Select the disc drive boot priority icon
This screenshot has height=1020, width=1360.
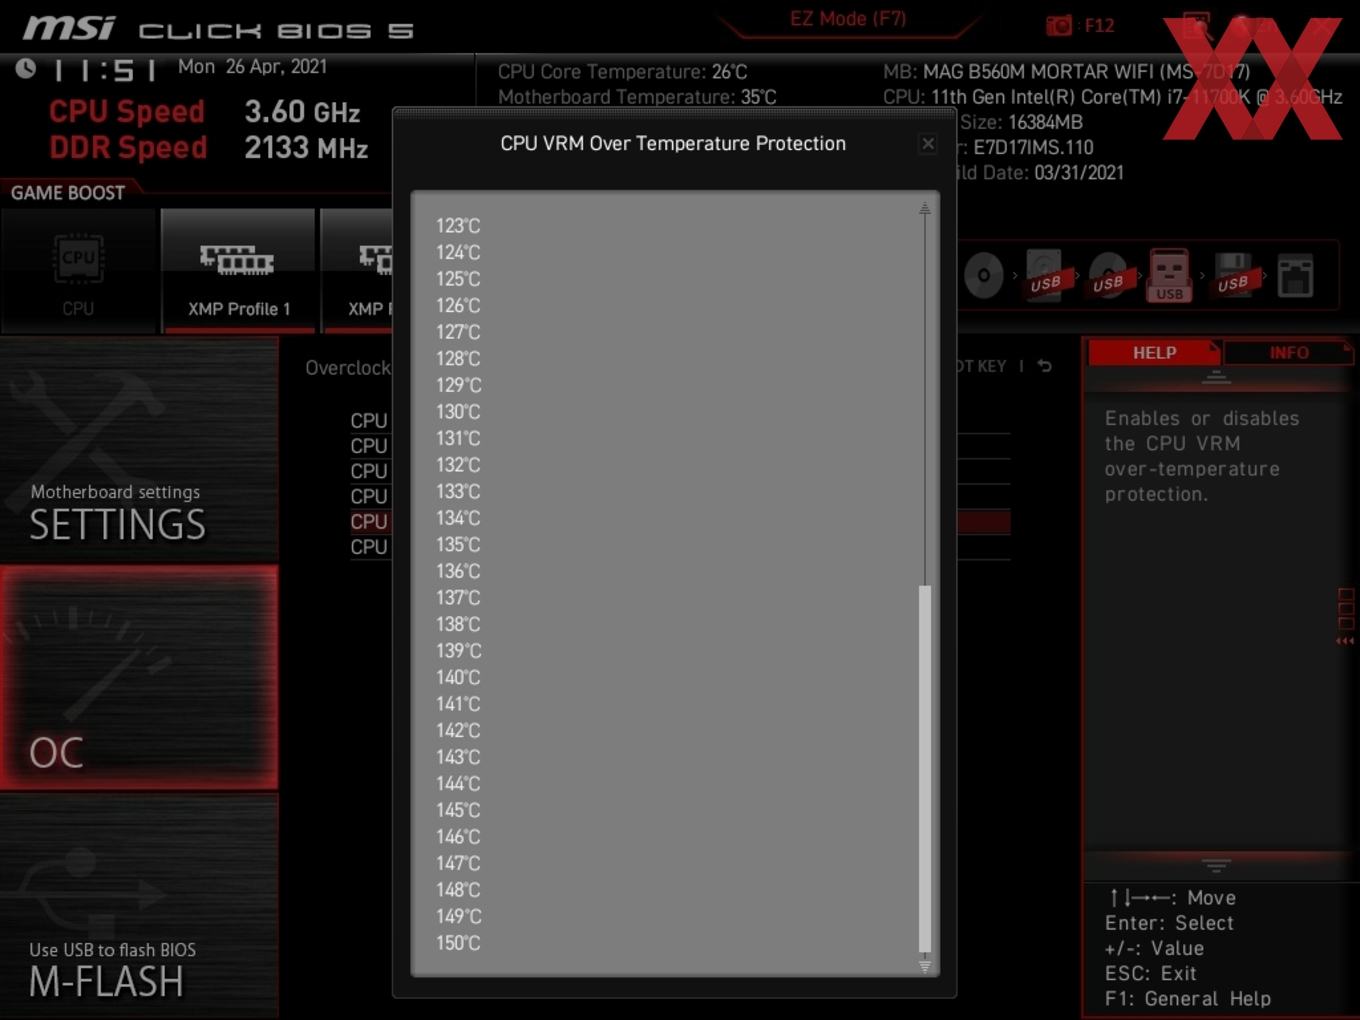984,275
